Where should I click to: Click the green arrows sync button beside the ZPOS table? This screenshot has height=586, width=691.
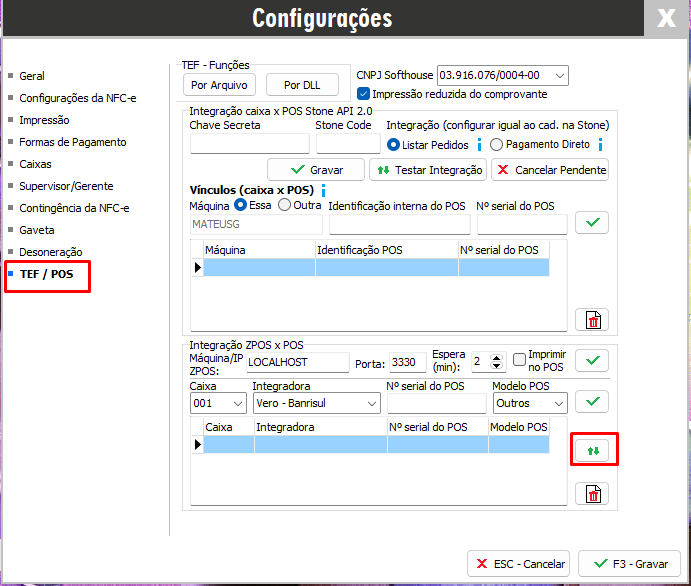[592, 450]
